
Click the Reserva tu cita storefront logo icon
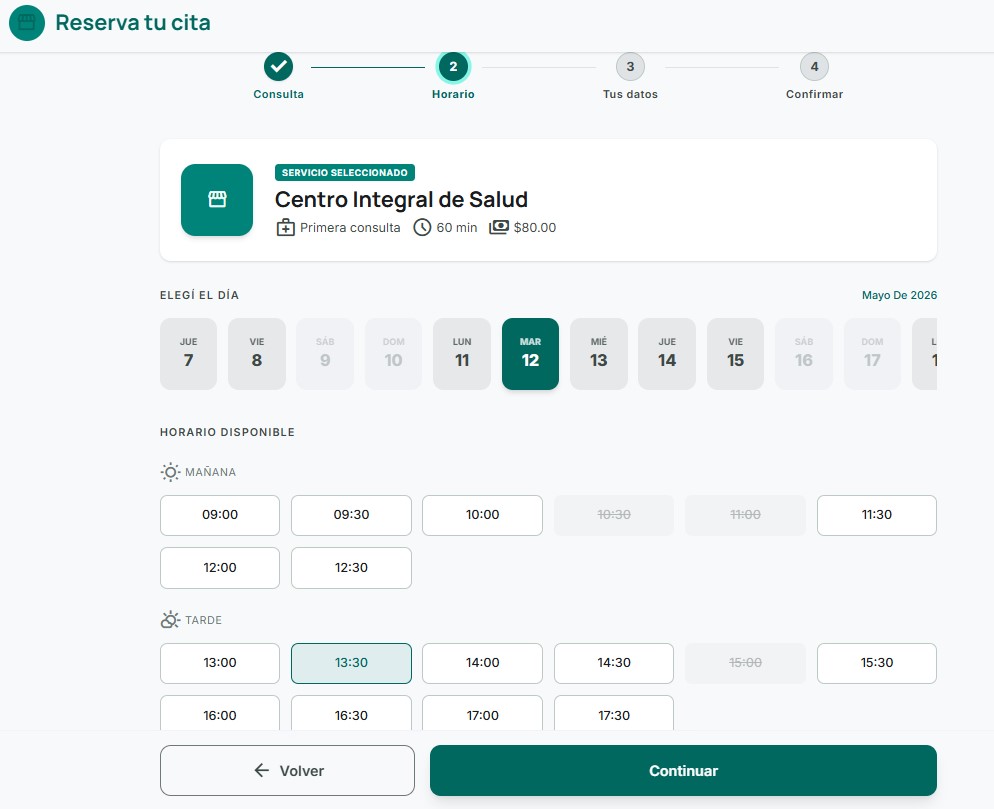pos(27,23)
